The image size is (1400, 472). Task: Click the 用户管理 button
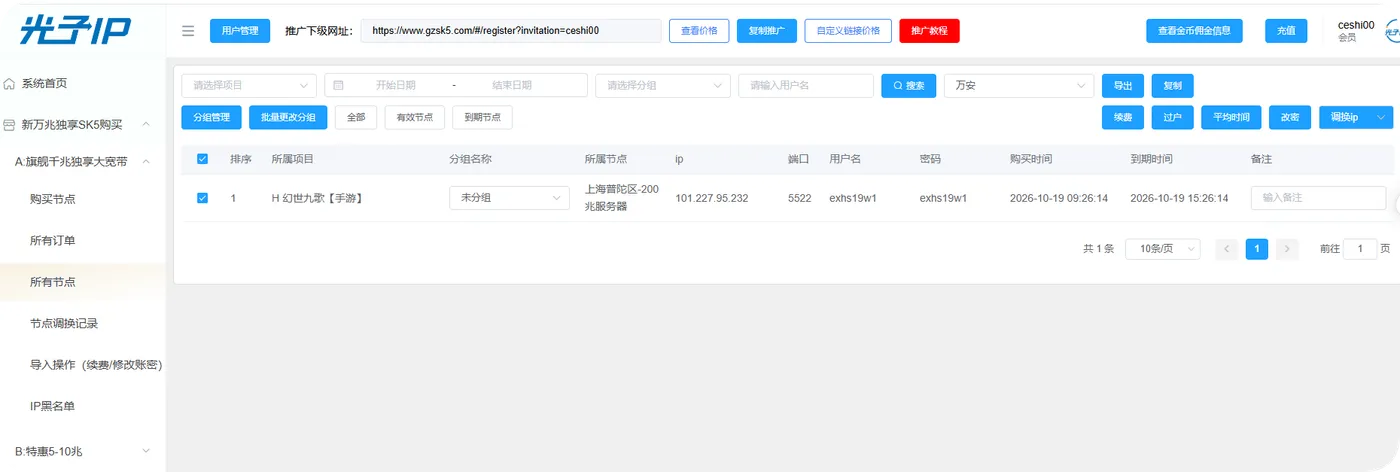tap(240, 31)
